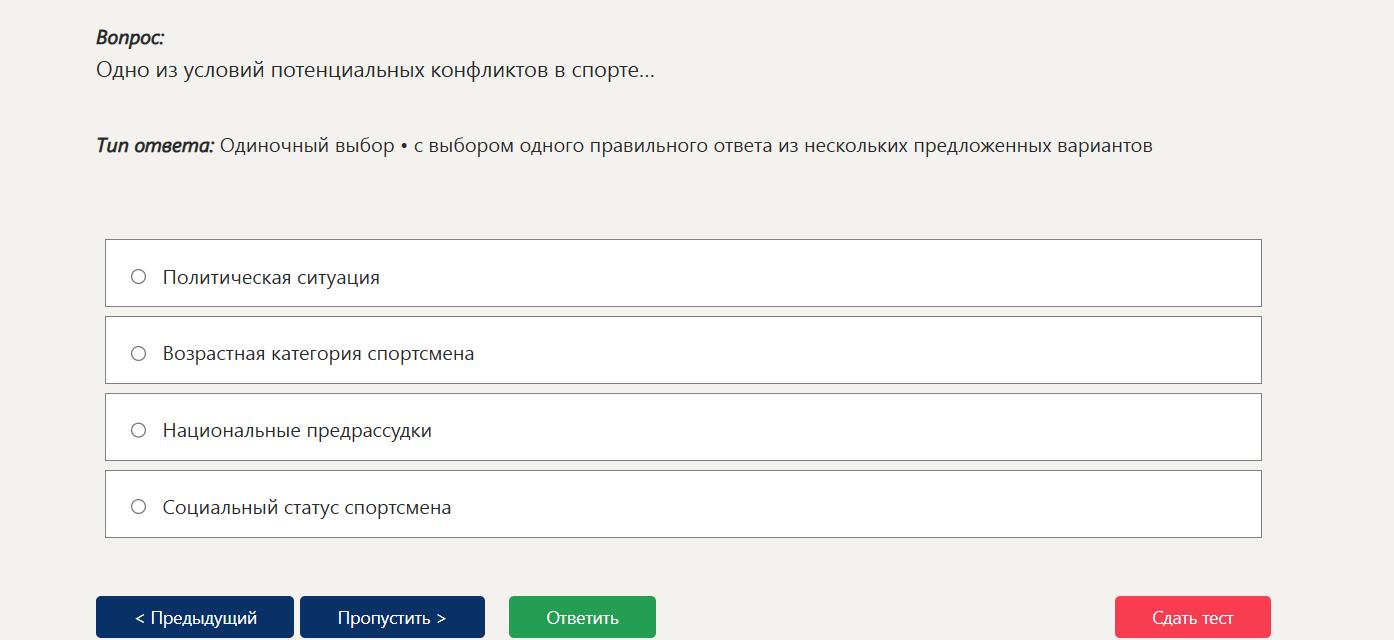Image resolution: width=1394 pixels, height=640 pixels.
Task: Click the Национальные предрассудки option text
Action: [297, 431]
